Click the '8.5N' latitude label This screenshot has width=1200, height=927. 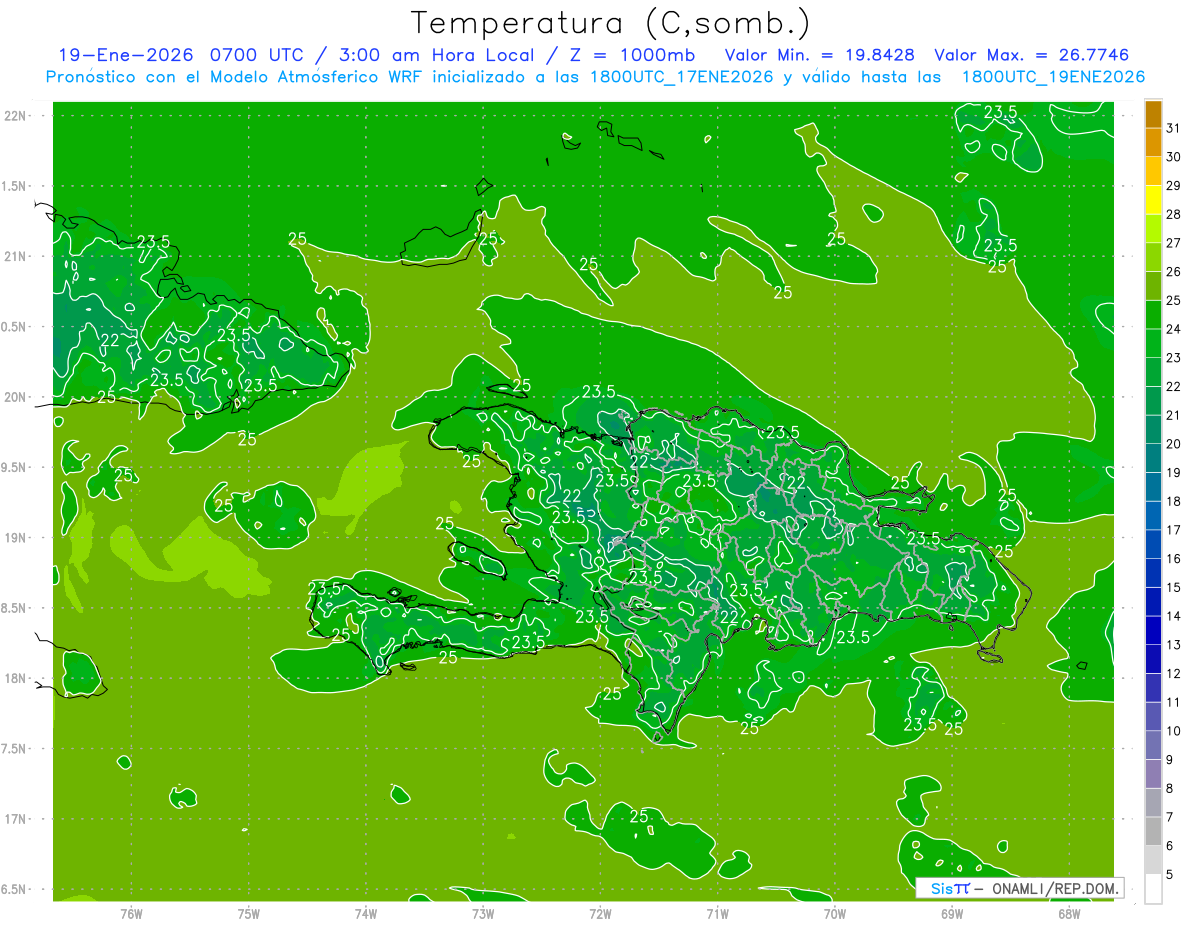(x=13, y=608)
